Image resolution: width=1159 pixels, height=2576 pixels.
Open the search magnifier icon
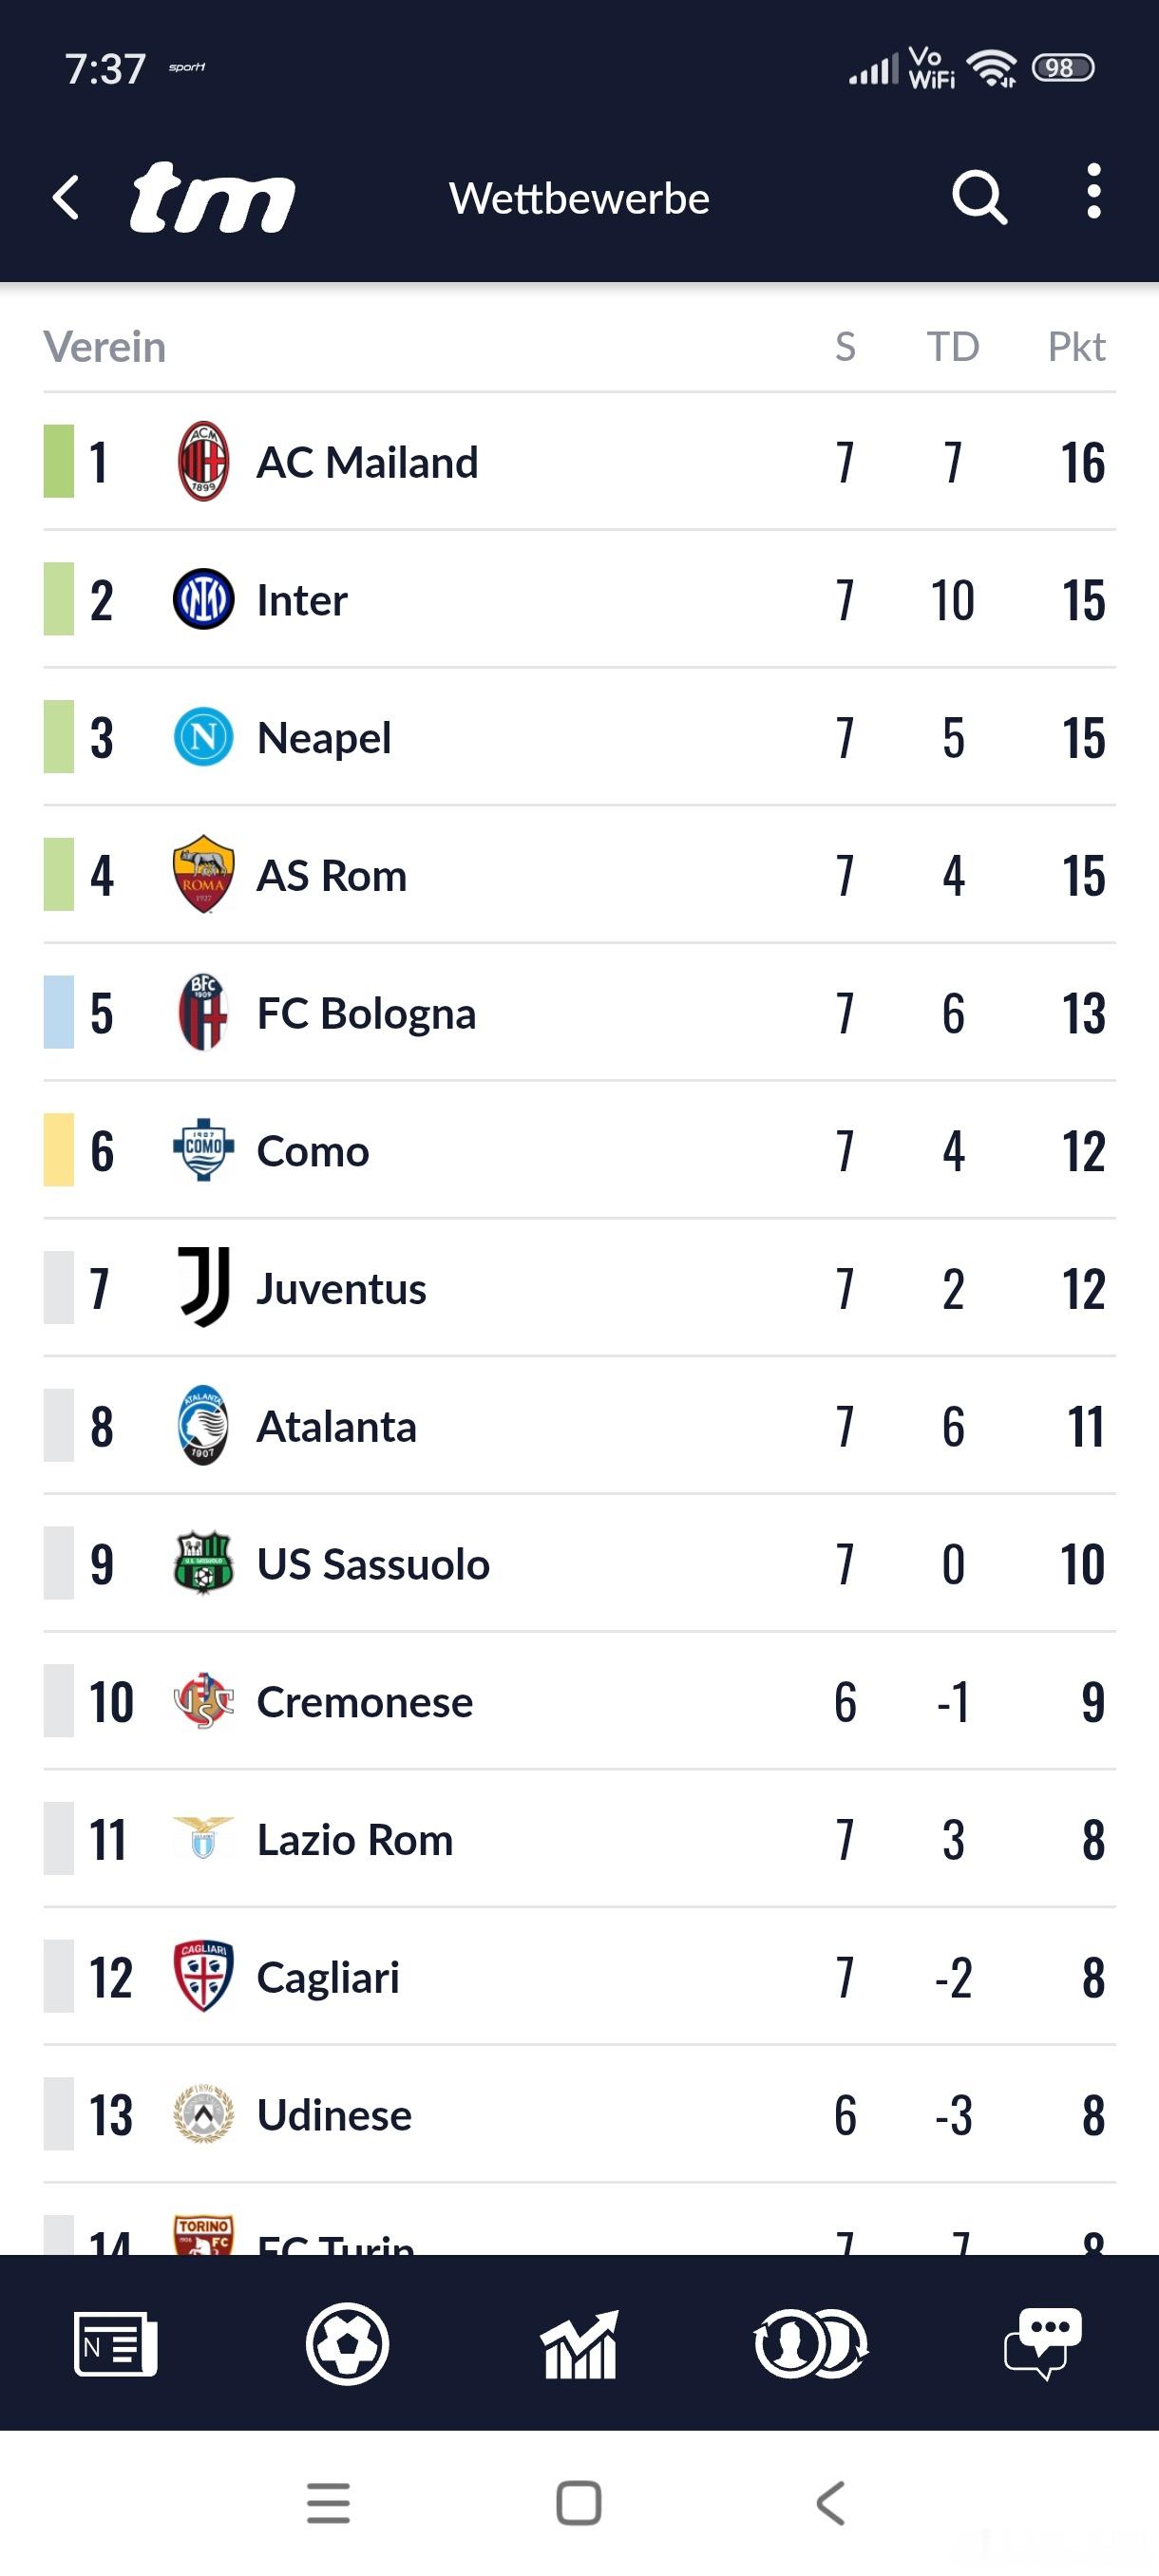[x=978, y=197]
